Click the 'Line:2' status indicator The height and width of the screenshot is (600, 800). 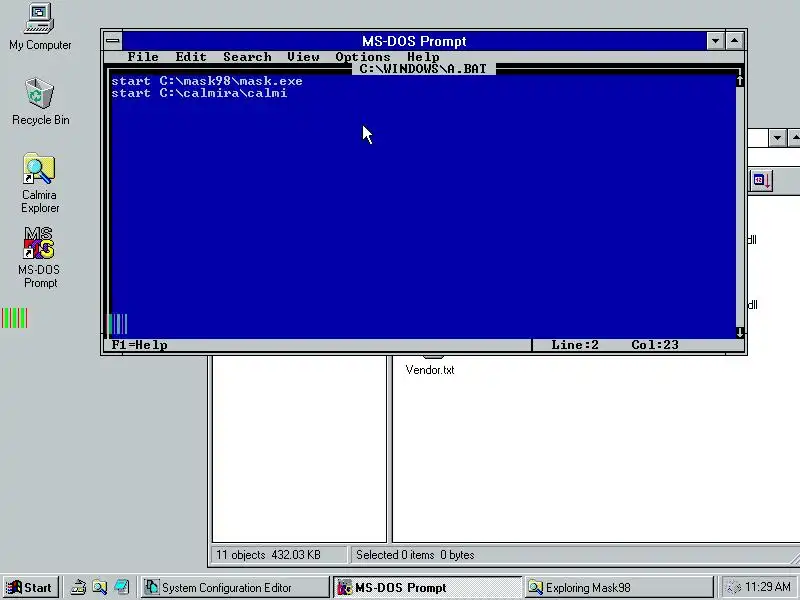574,345
